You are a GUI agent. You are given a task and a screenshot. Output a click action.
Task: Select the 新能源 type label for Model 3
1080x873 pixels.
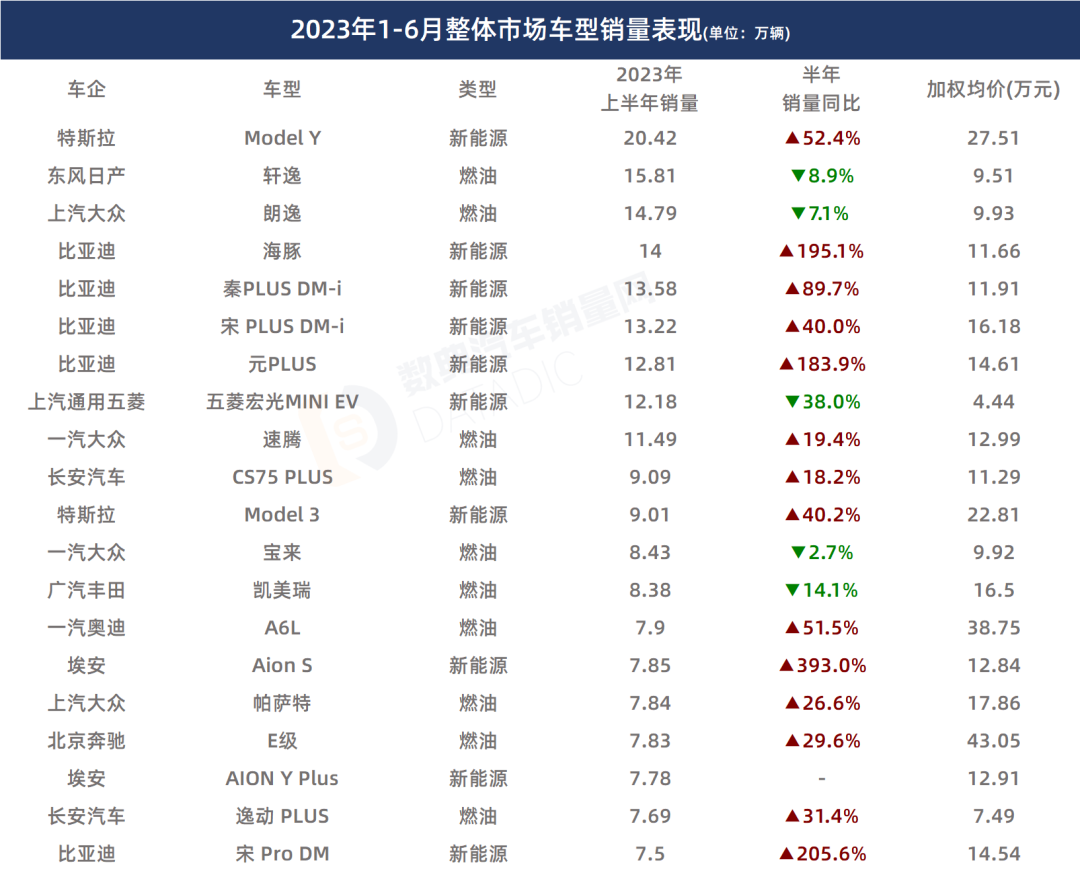click(x=480, y=515)
